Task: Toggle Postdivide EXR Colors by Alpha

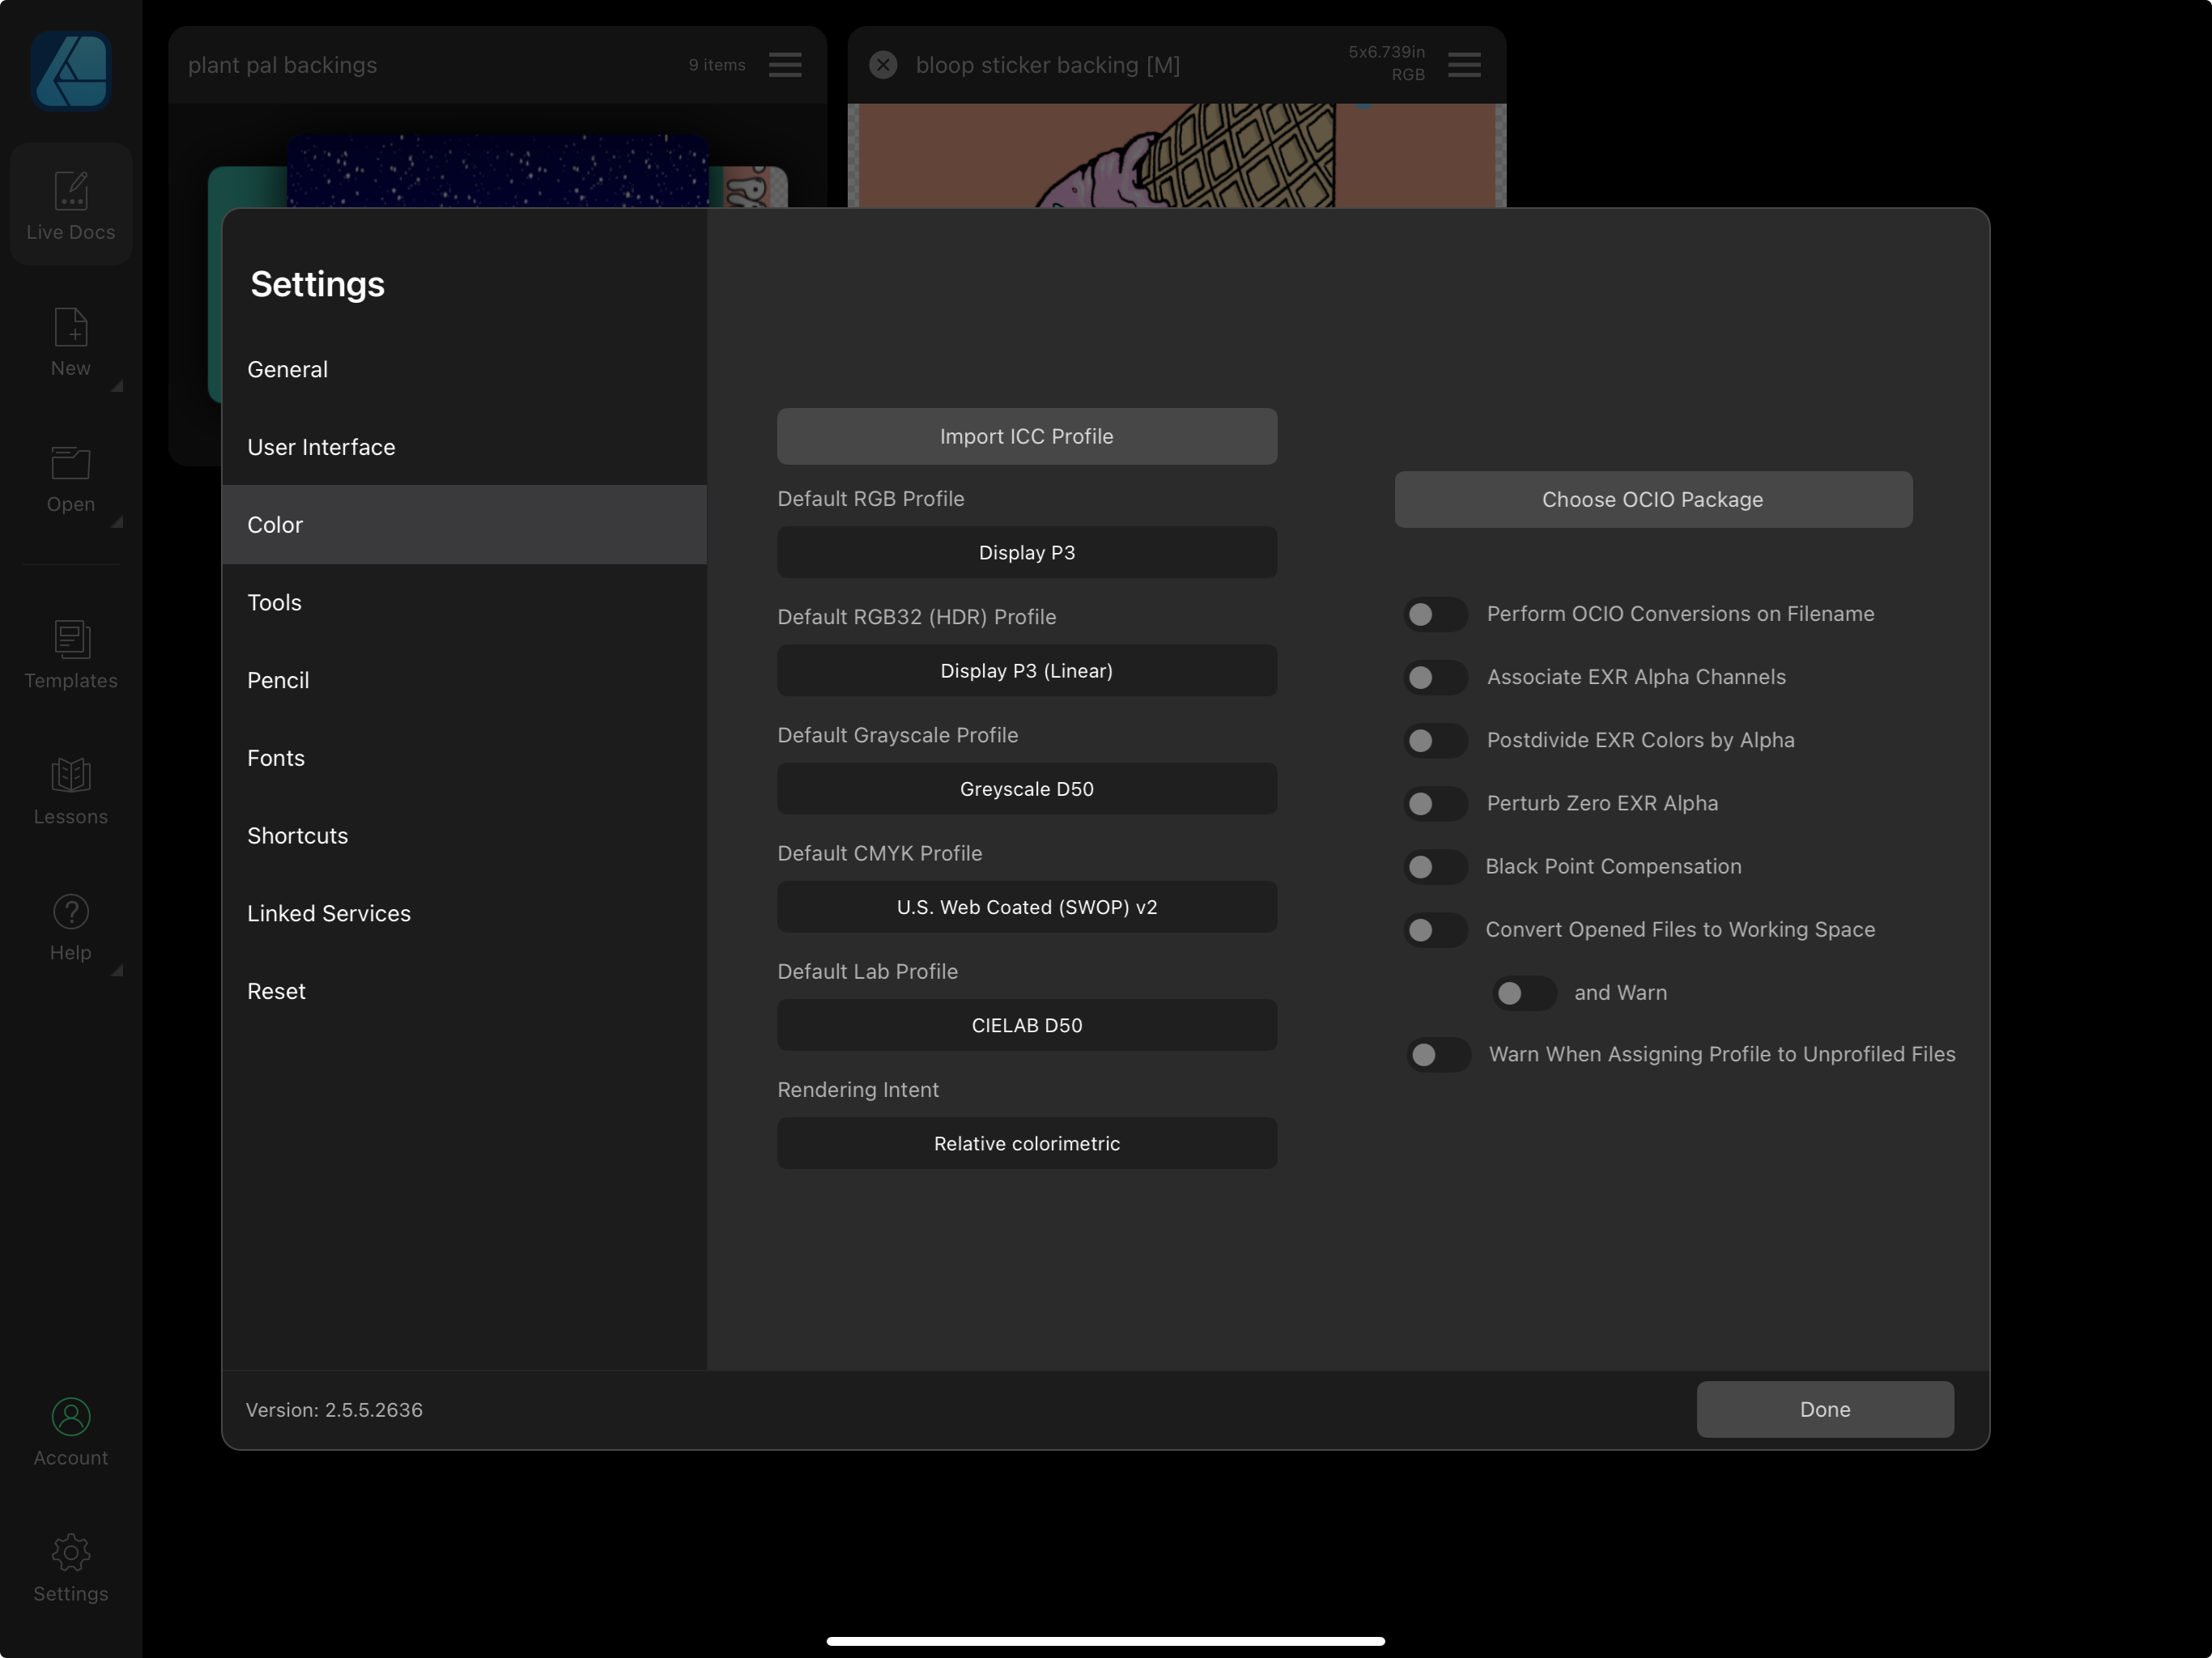Action: (1435, 740)
